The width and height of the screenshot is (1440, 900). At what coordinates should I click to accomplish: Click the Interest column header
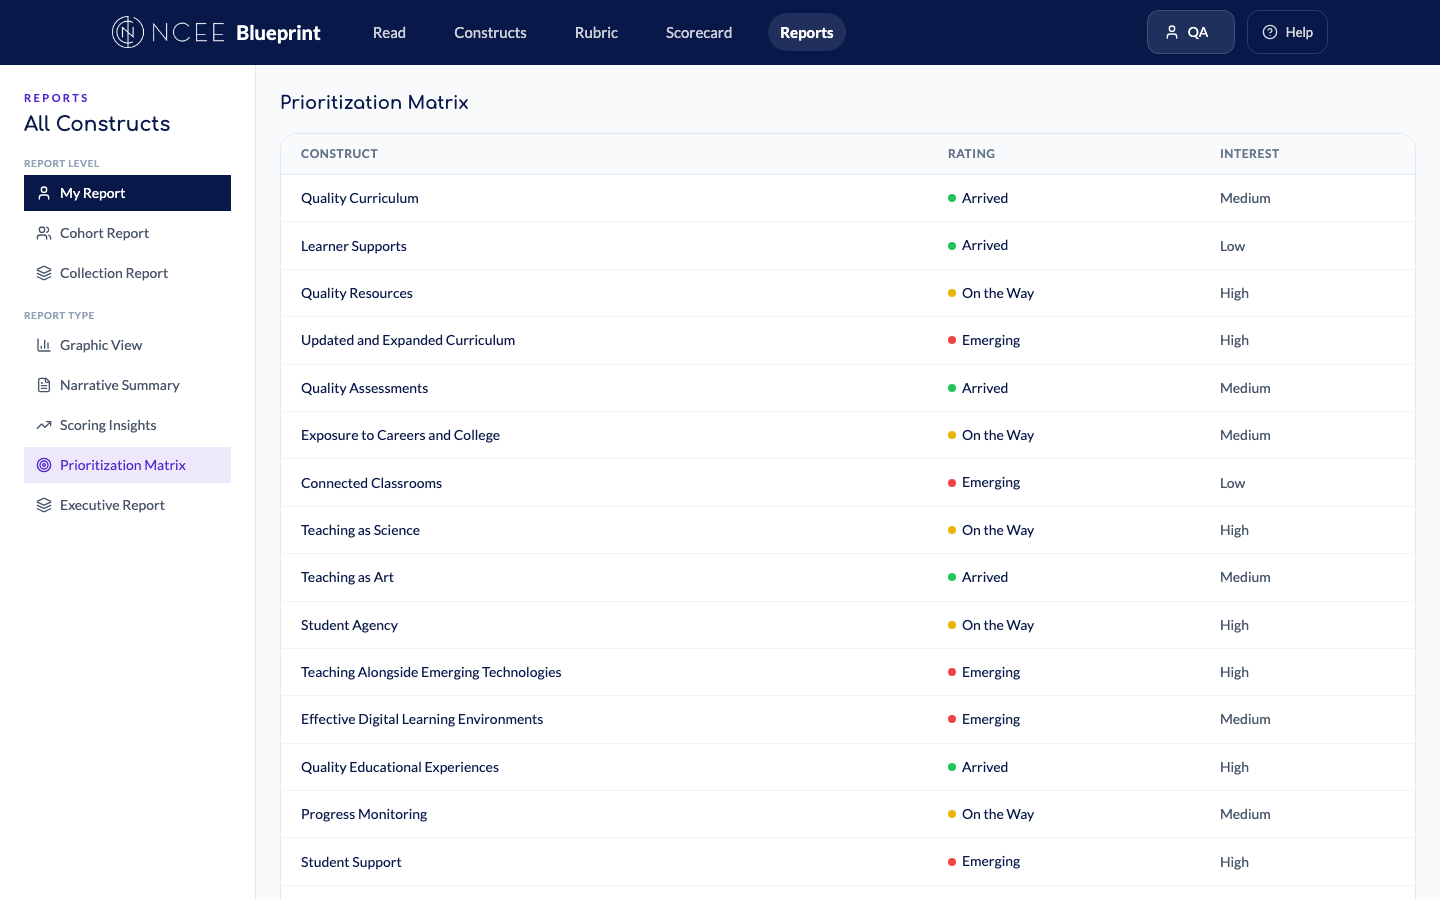click(x=1249, y=154)
